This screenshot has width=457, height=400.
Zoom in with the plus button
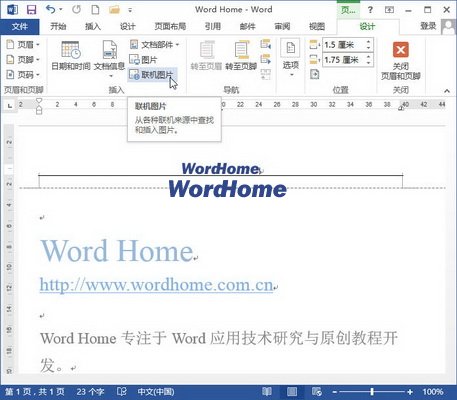pyautogui.click(x=410, y=392)
